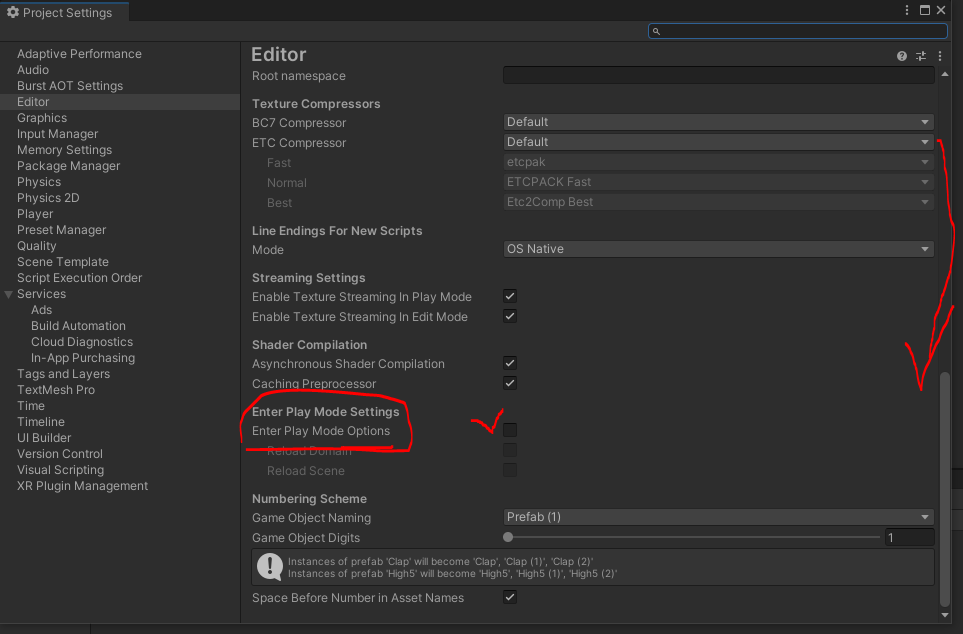This screenshot has height=634, width=963.
Task: Open the Editor help reference icon
Action: pyautogui.click(x=902, y=57)
